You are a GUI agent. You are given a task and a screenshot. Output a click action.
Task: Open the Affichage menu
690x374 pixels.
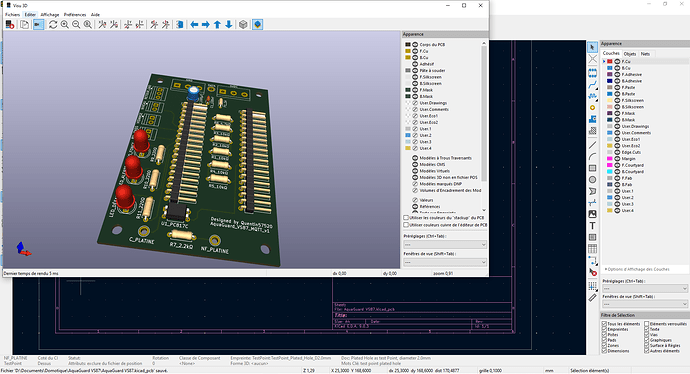point(50,15)
